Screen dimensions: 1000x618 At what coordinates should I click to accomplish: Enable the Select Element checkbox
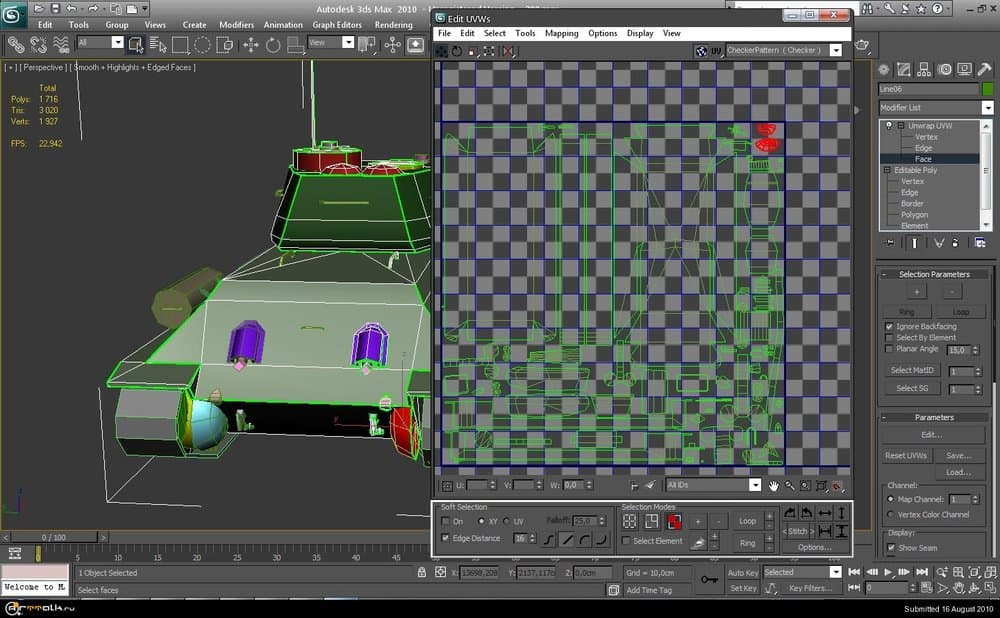tap(626, 541)
